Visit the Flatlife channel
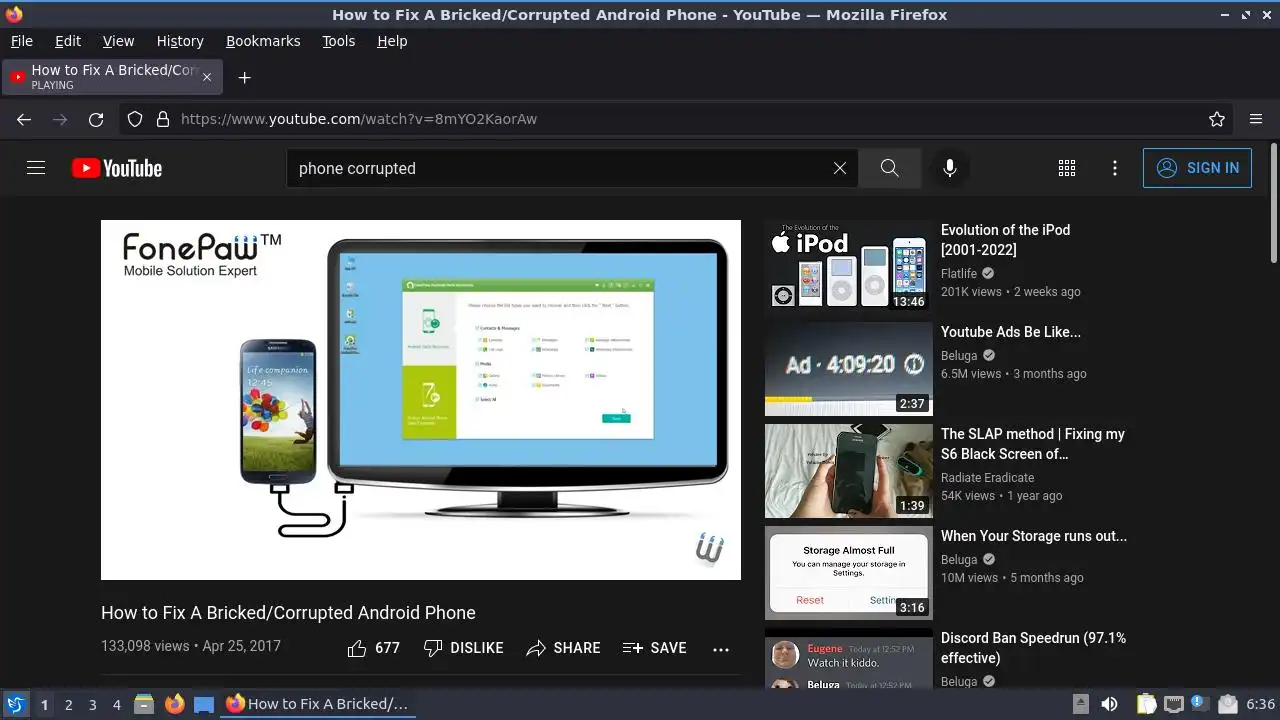 point(959,273)
